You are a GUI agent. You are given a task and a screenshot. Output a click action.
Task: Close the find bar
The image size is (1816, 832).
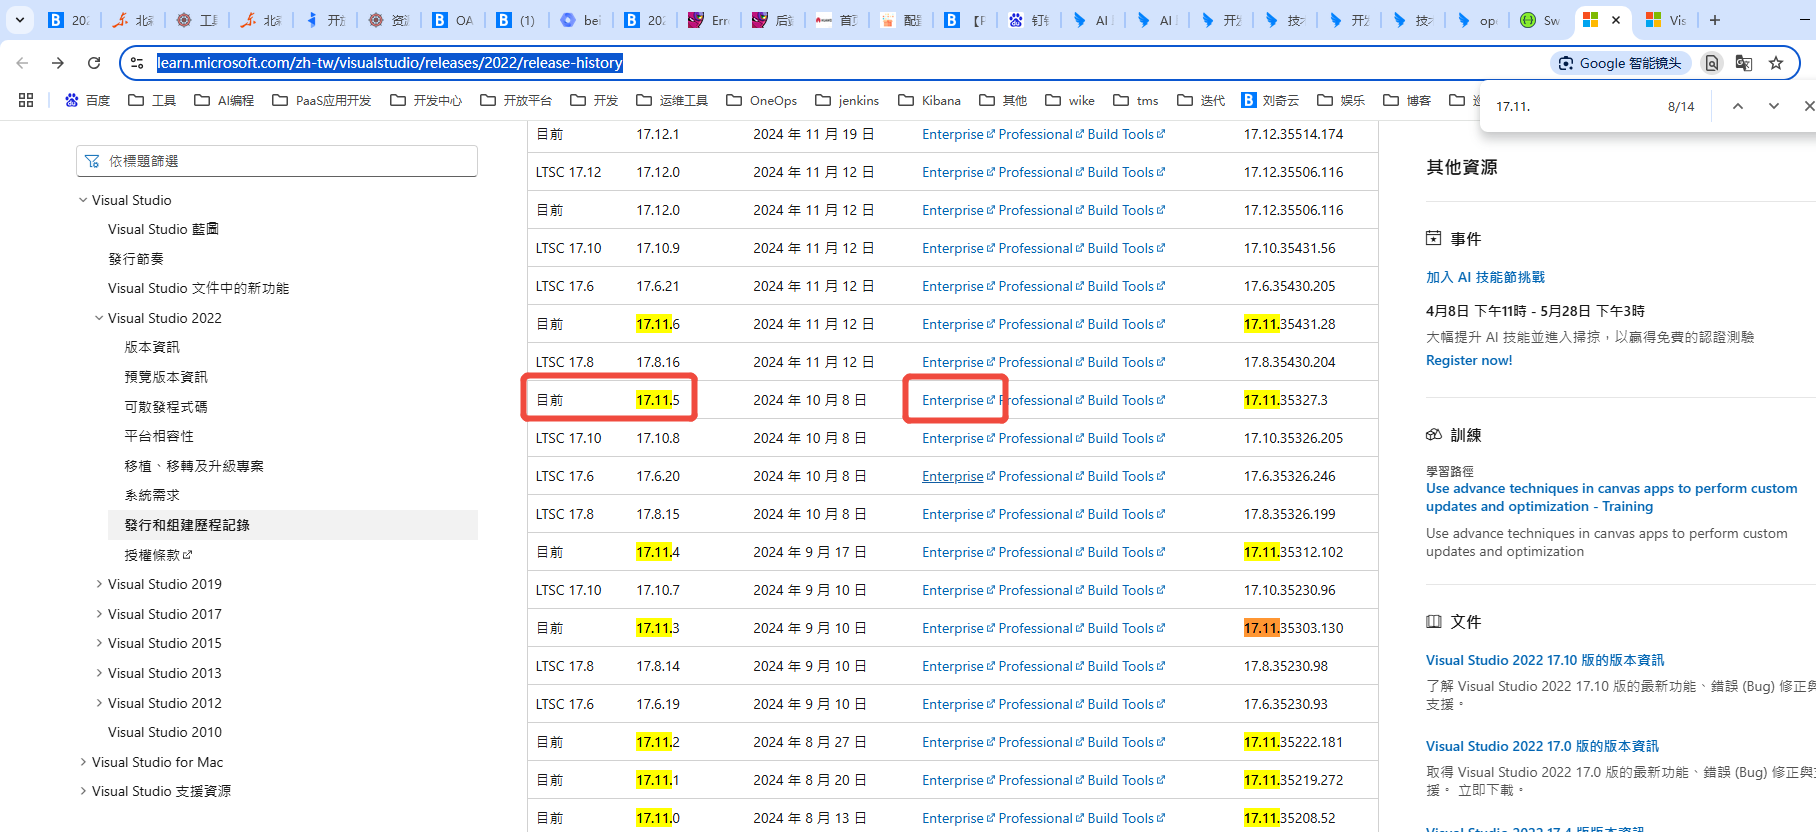1808,106
